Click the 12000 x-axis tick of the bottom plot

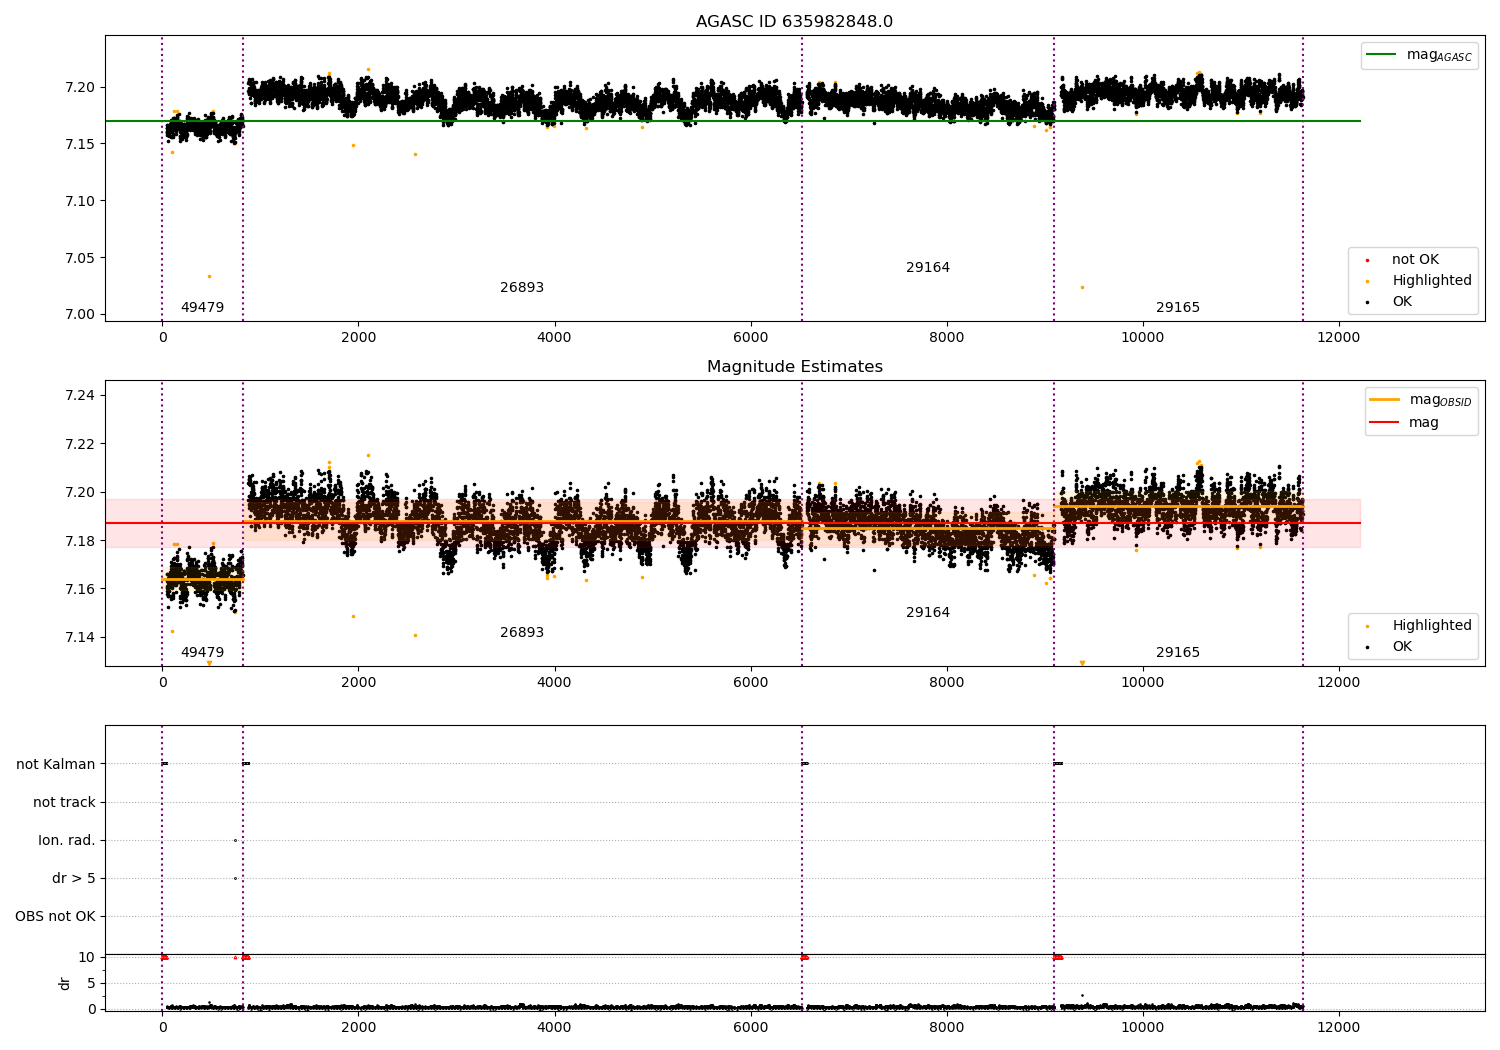click(1339, 1027)
